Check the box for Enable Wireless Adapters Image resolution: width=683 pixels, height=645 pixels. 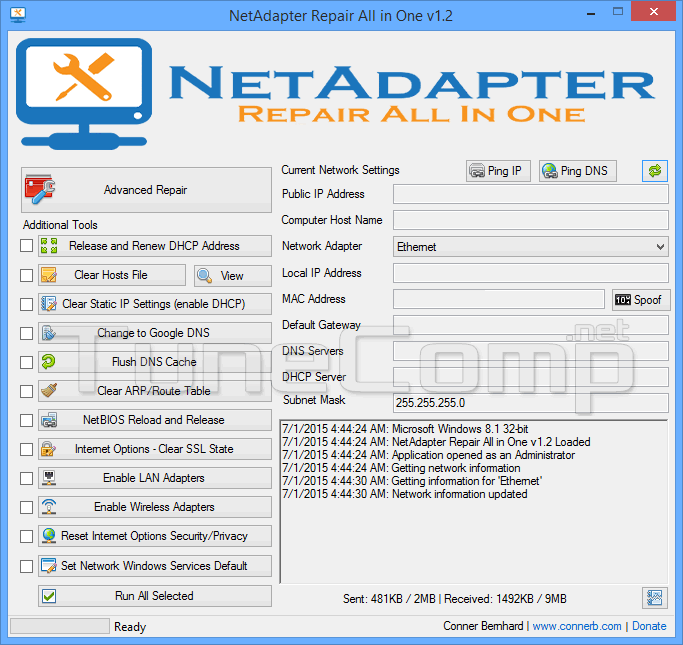click(x=27, y=507)
